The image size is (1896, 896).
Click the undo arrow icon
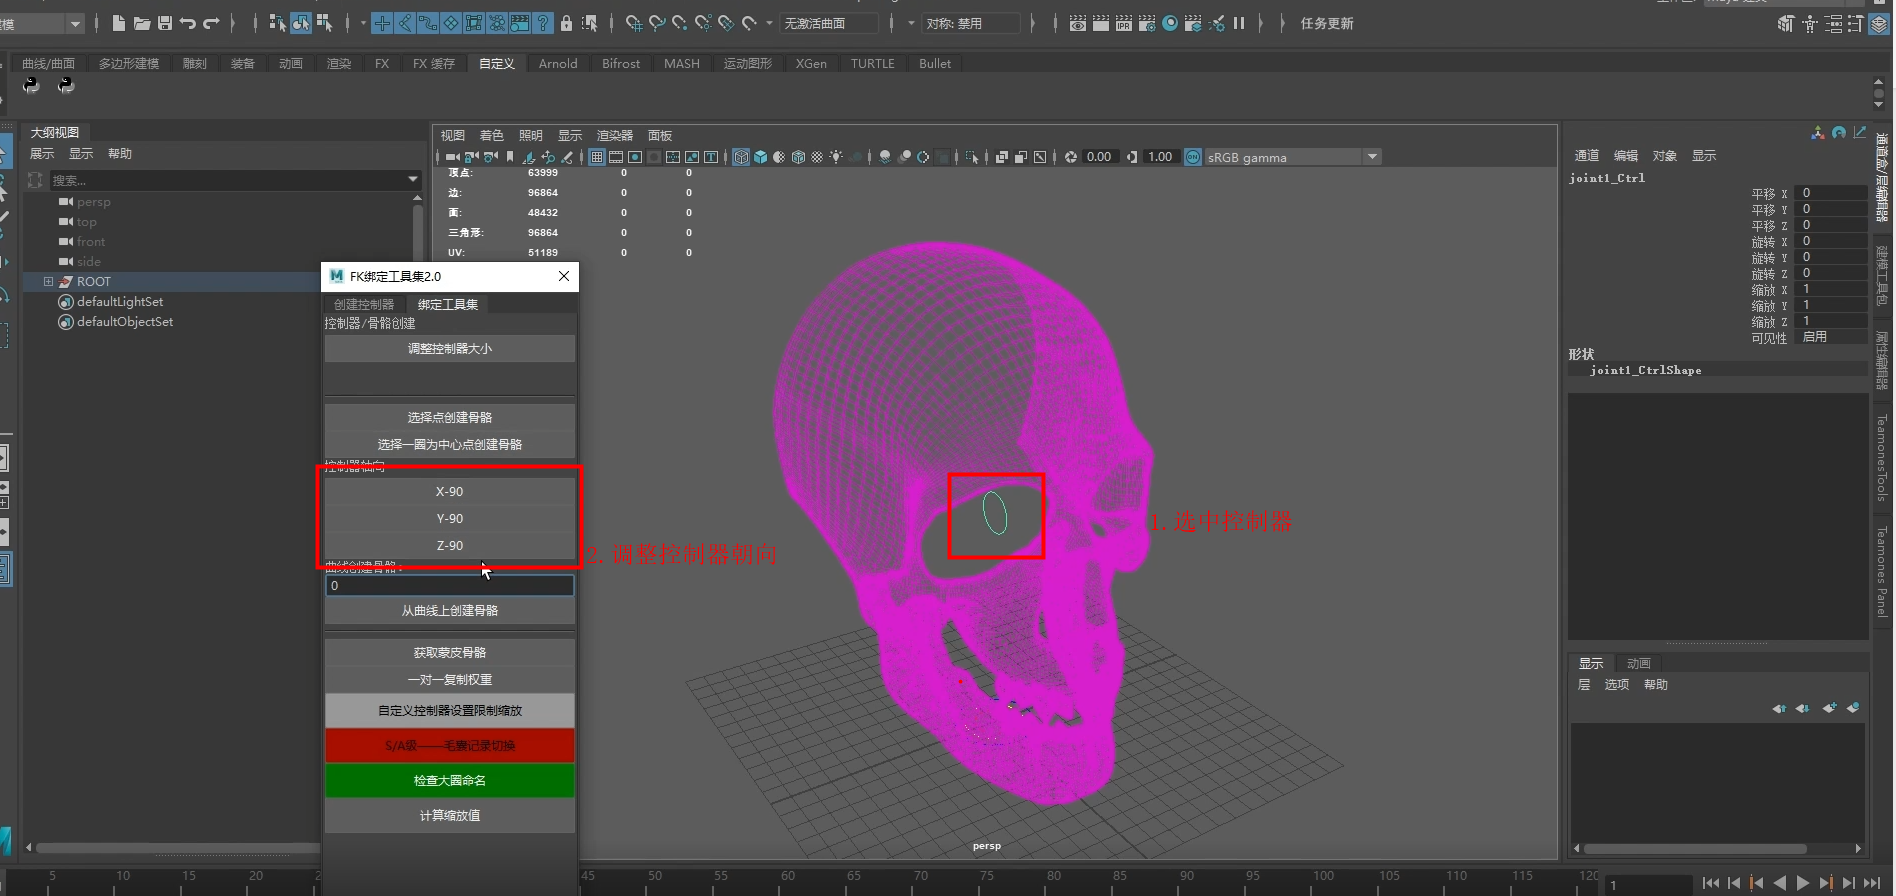tap(188, 23)
